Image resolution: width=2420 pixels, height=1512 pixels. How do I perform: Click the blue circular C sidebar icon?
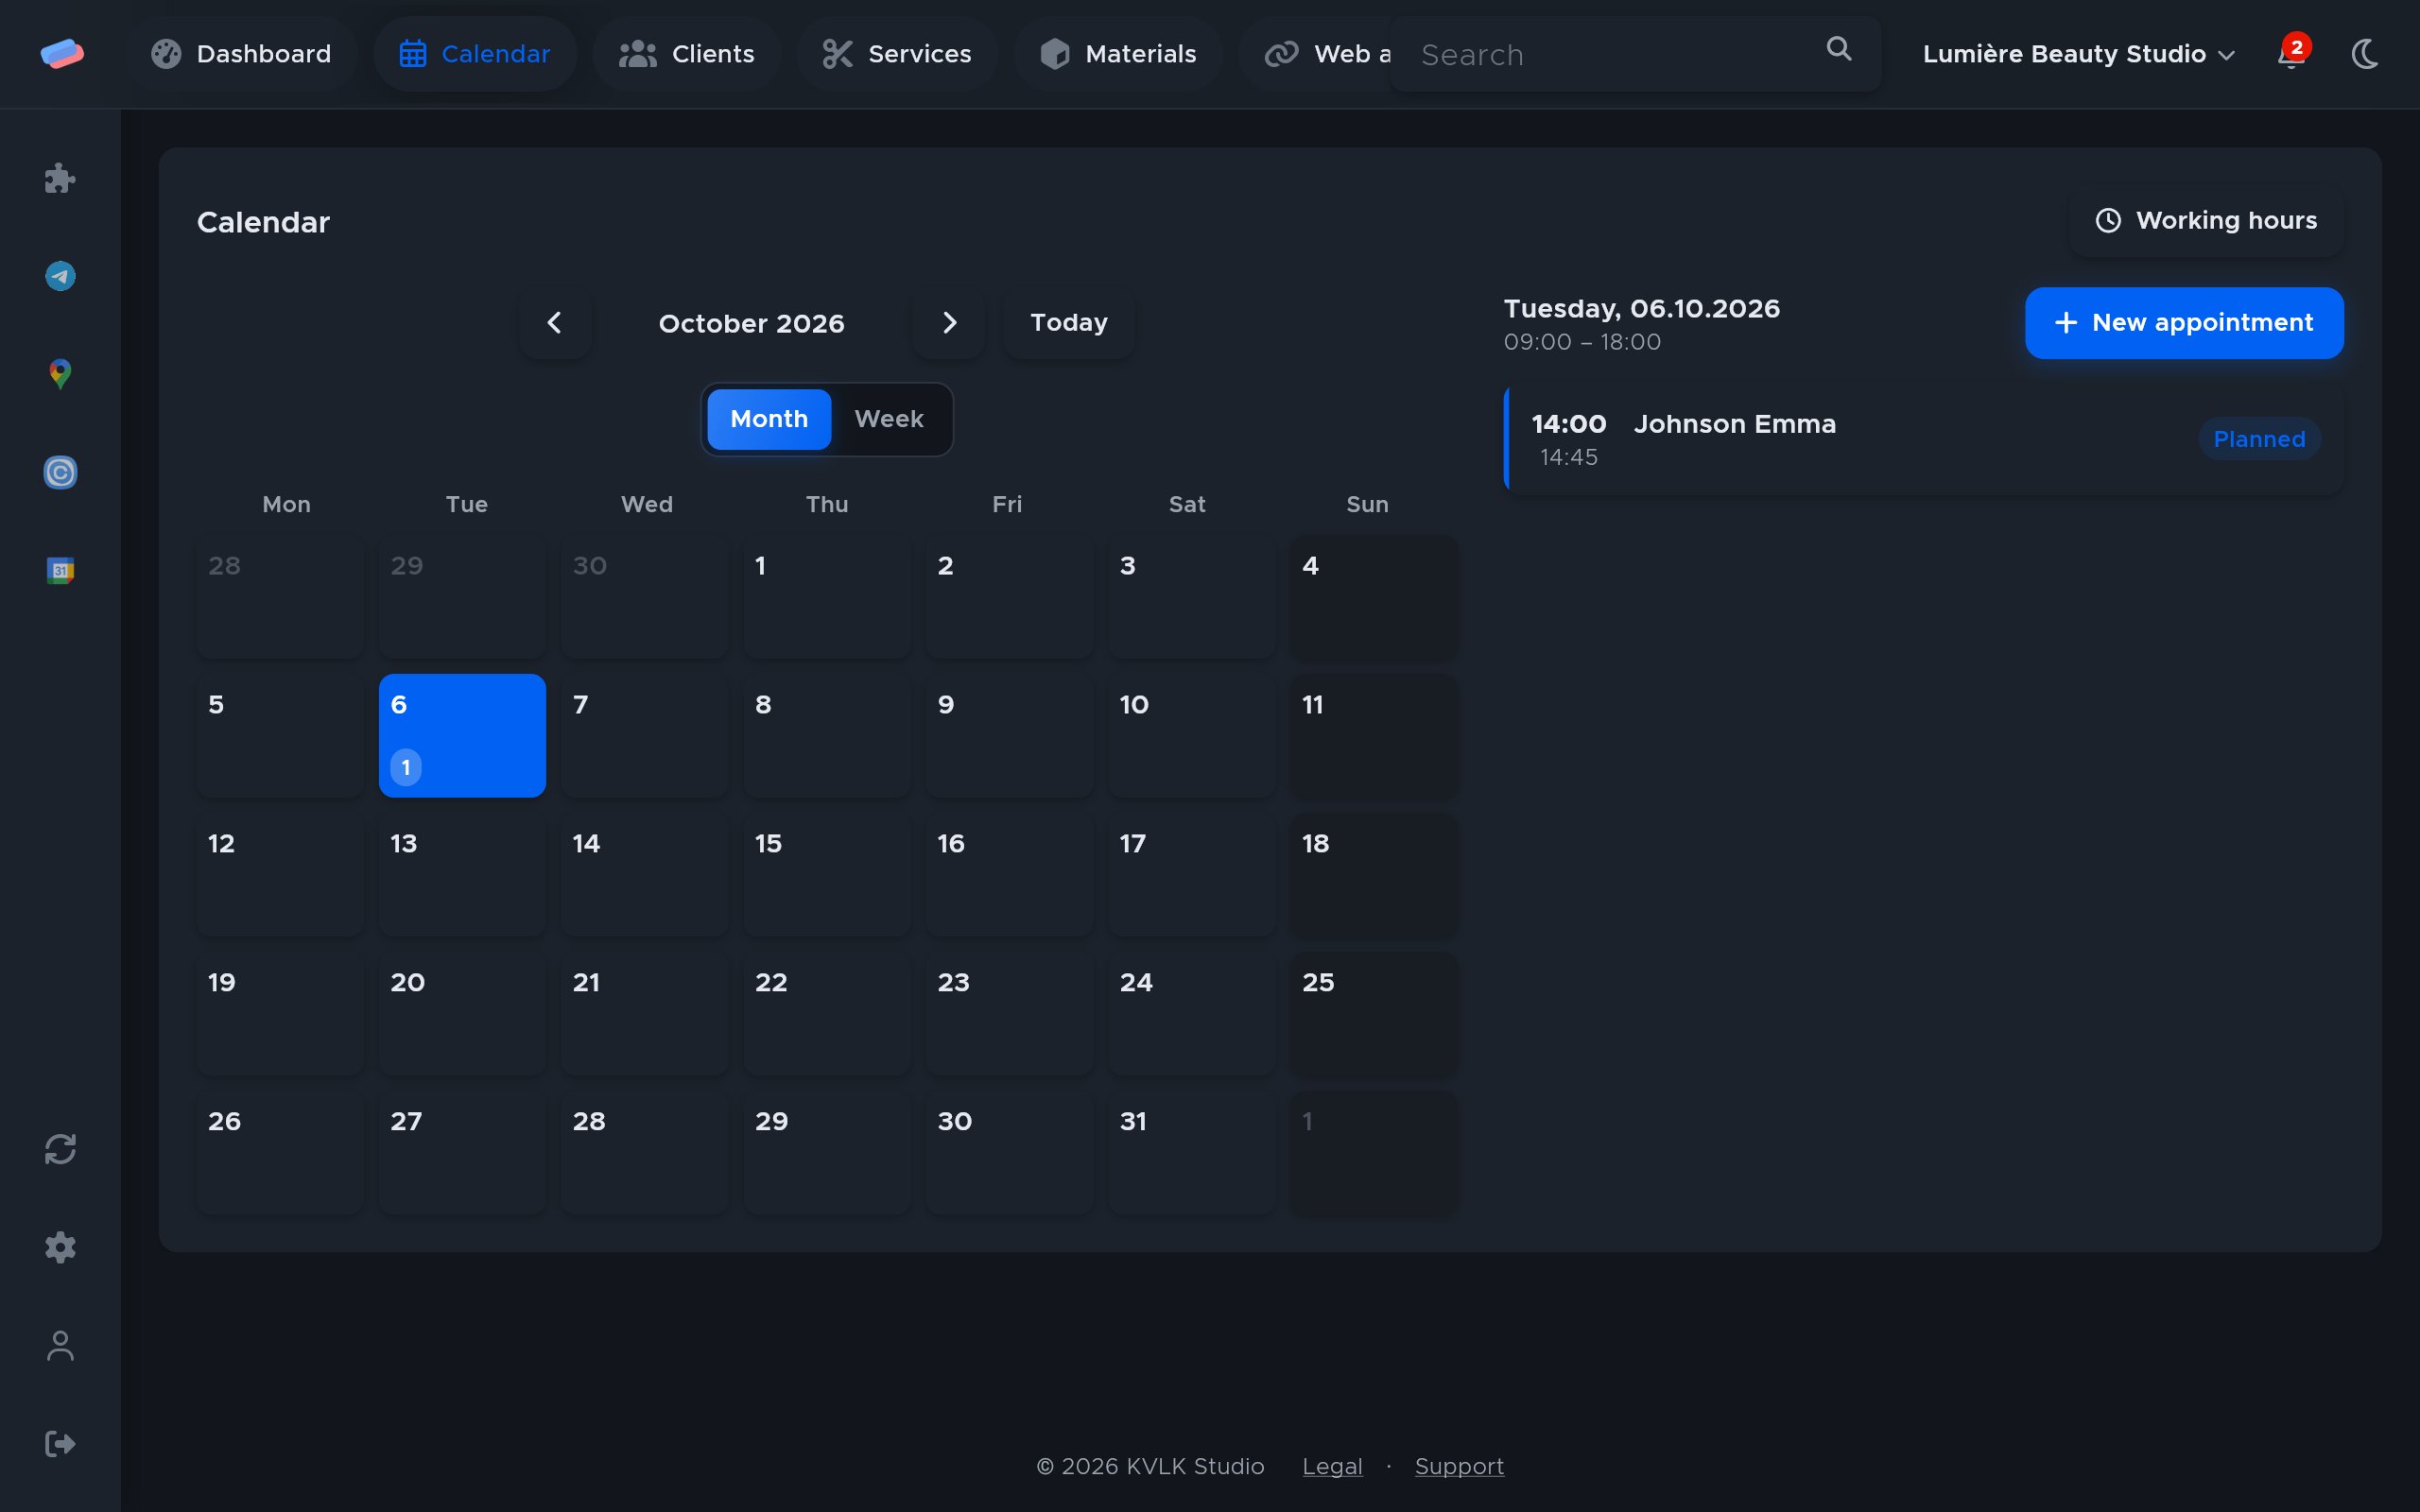point(60,472)
